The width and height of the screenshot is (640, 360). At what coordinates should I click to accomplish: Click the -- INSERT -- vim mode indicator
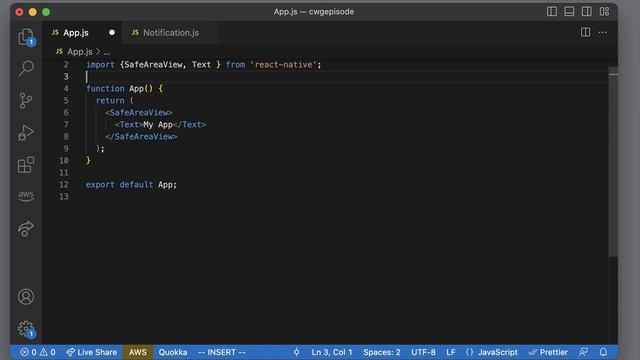[222, 352]
